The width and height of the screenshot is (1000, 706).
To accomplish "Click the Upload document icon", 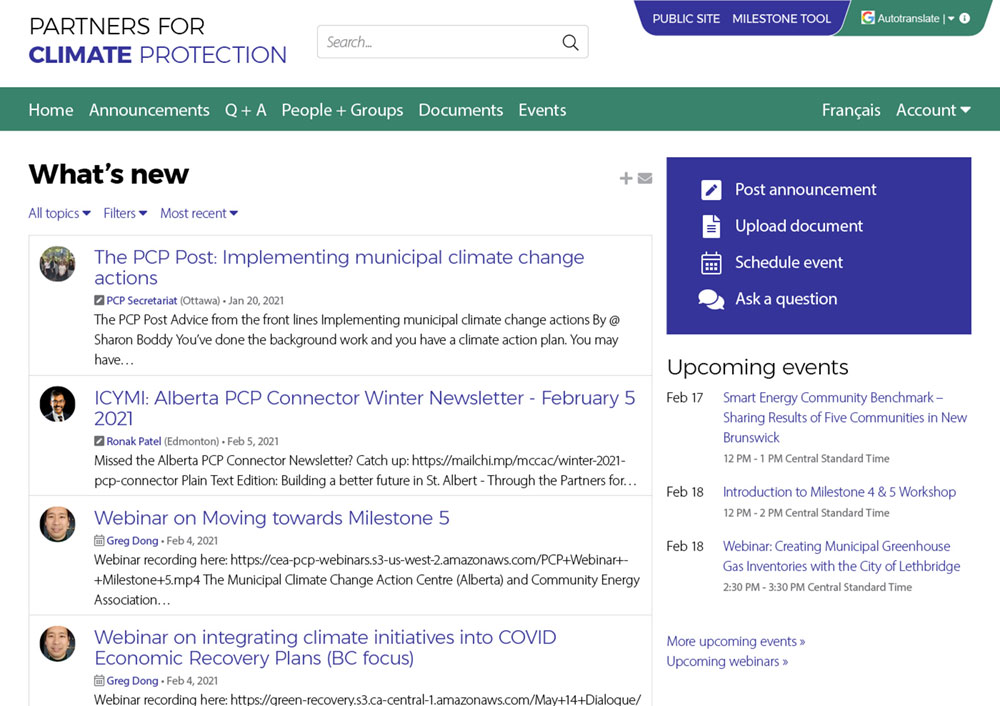I will coord(711,226).
